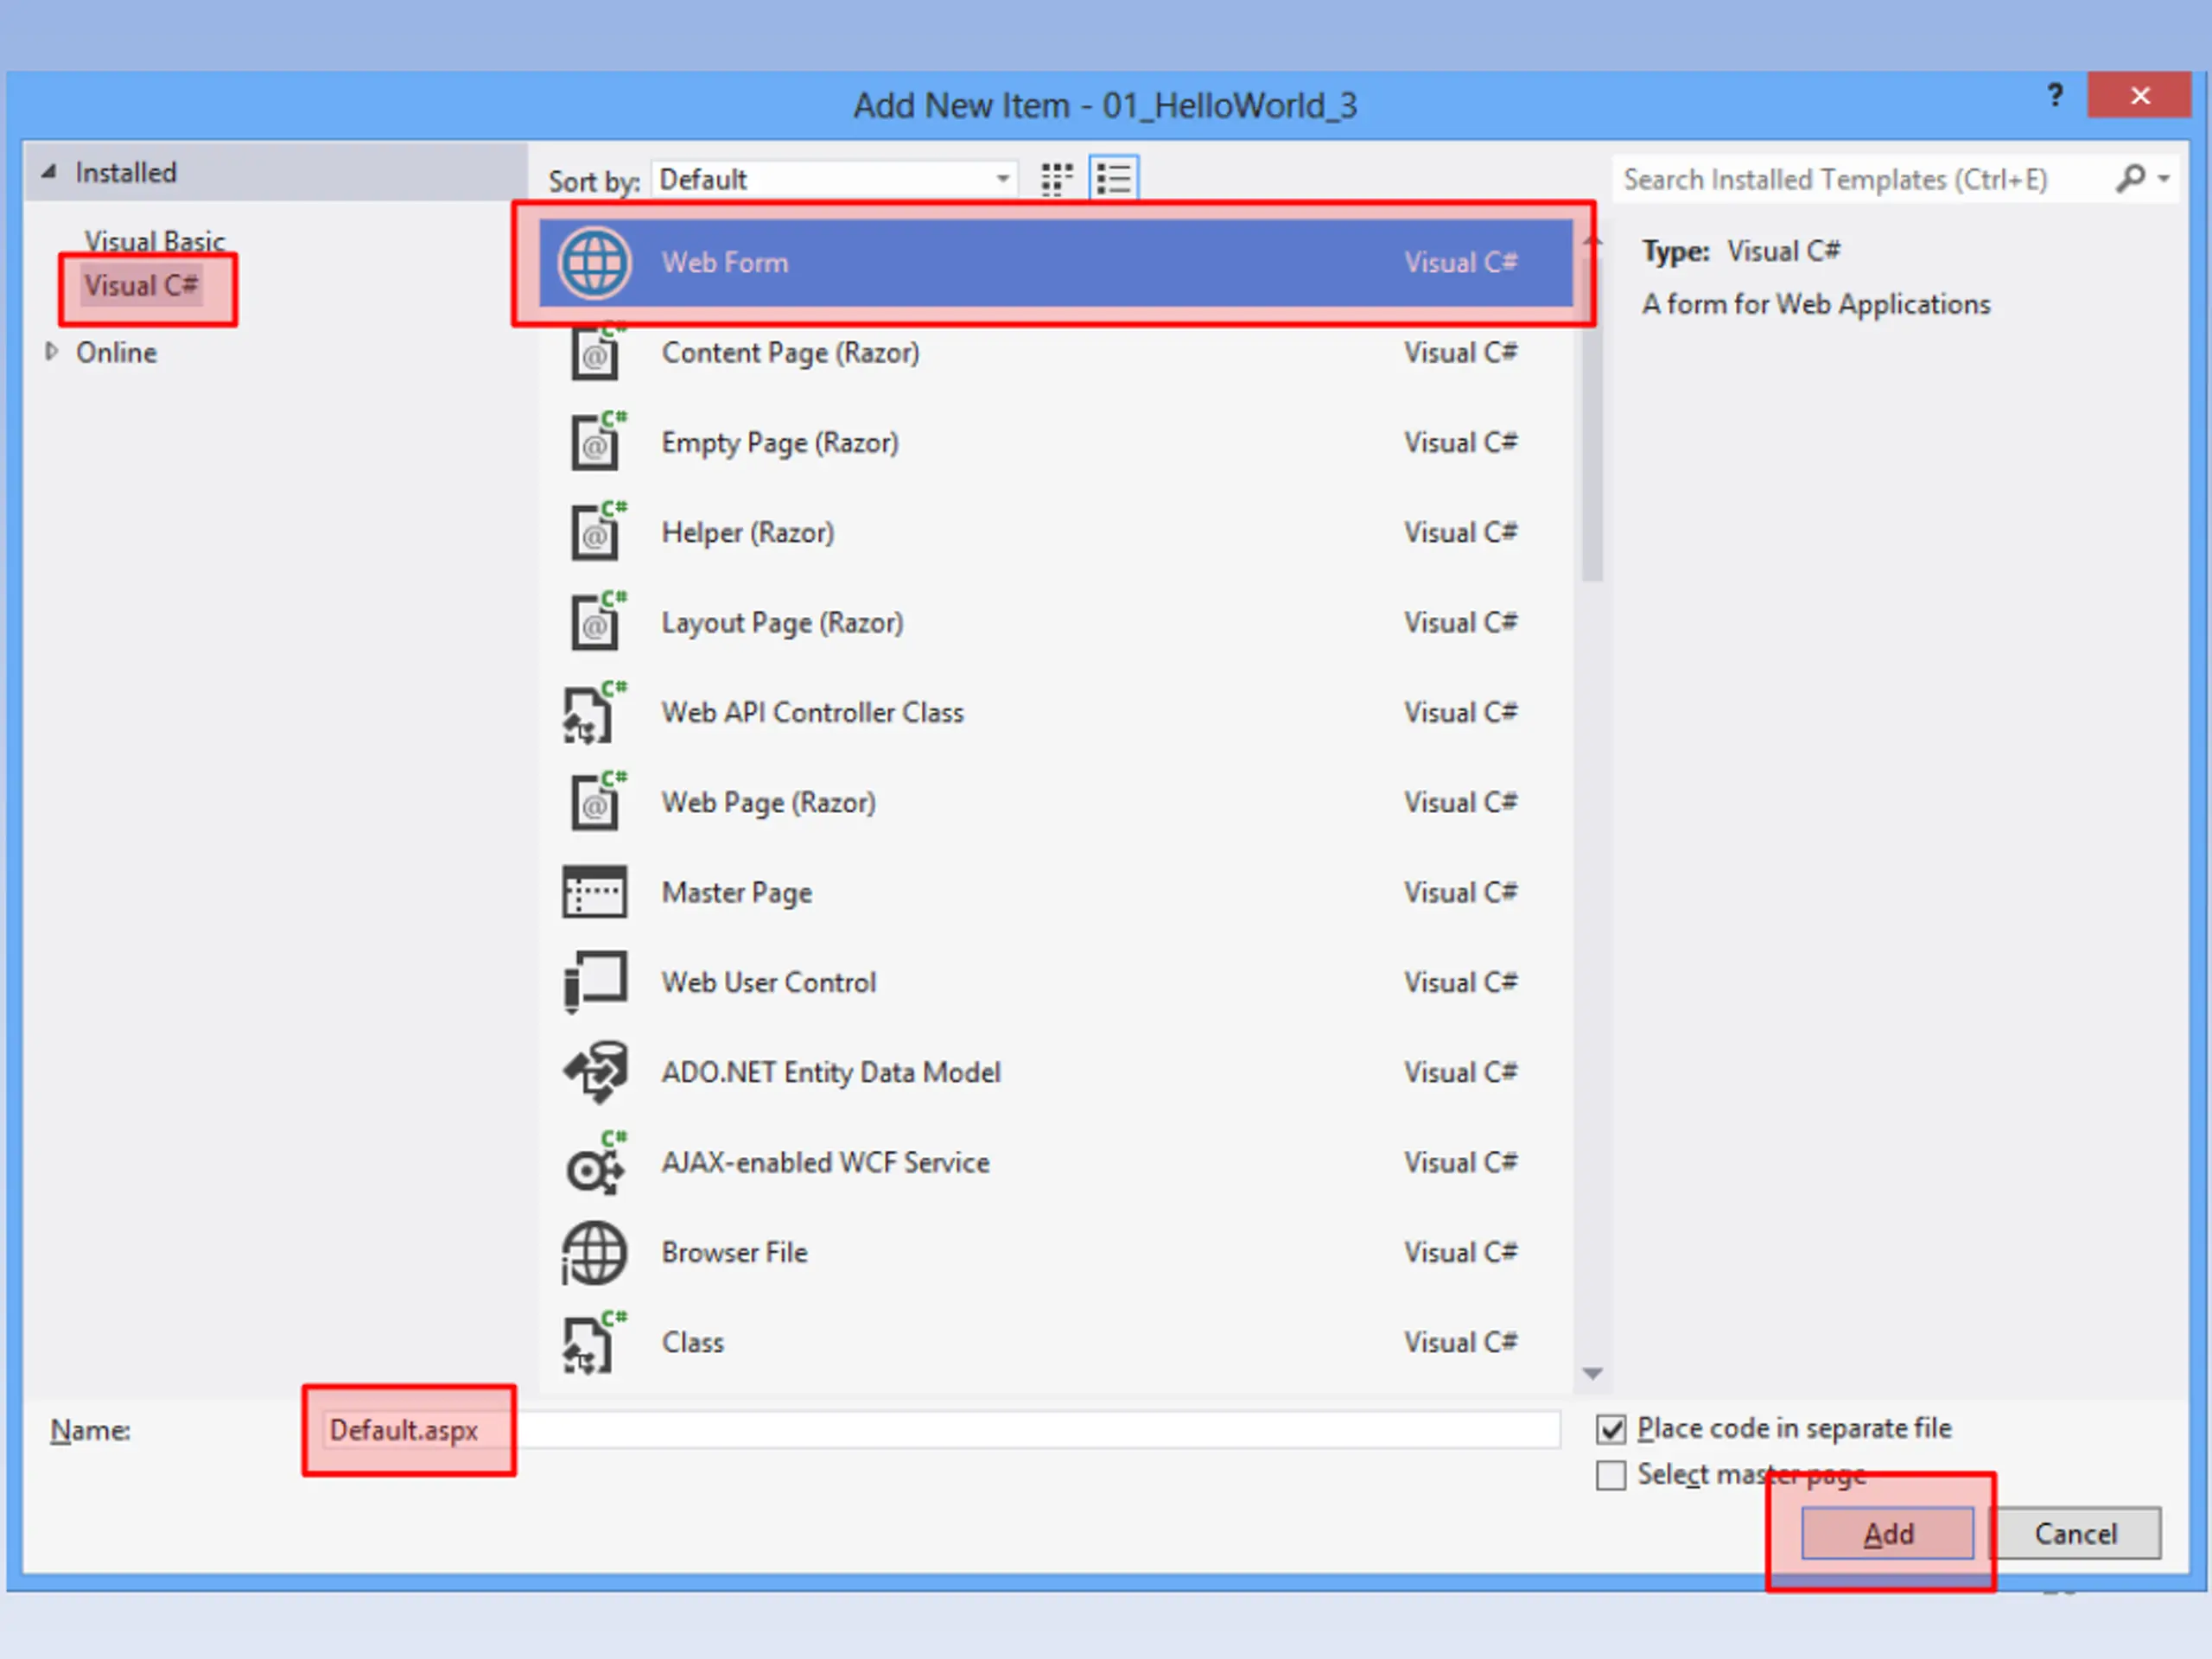Select the Web Page (Razor) text label
This screenshot has height=1659, width=2212.
click(769, 803)
